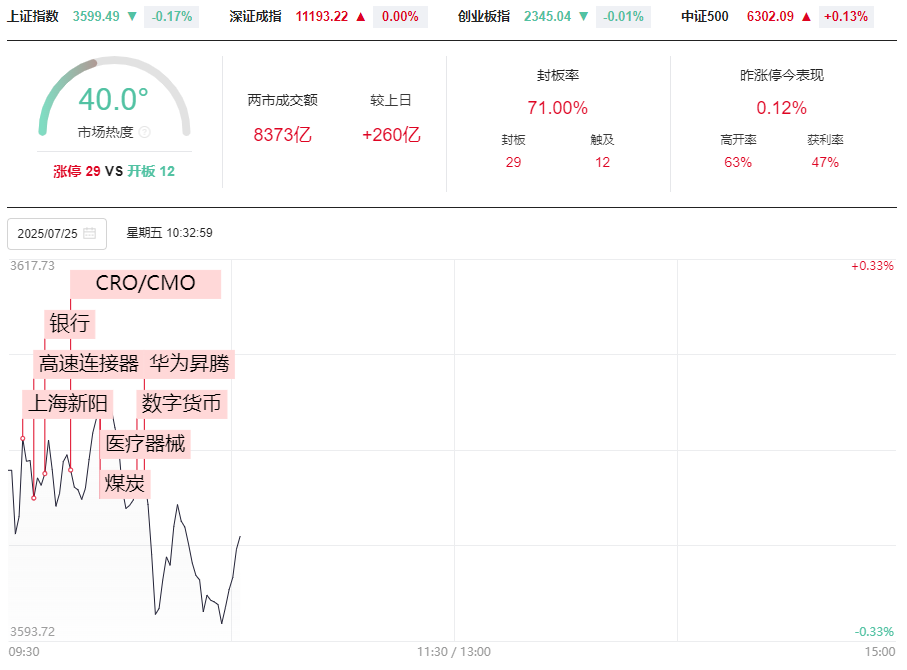The width and height of the screenshot is (907, 670).
Task: Open the 上证指数 index name
Action: point(33,16)
